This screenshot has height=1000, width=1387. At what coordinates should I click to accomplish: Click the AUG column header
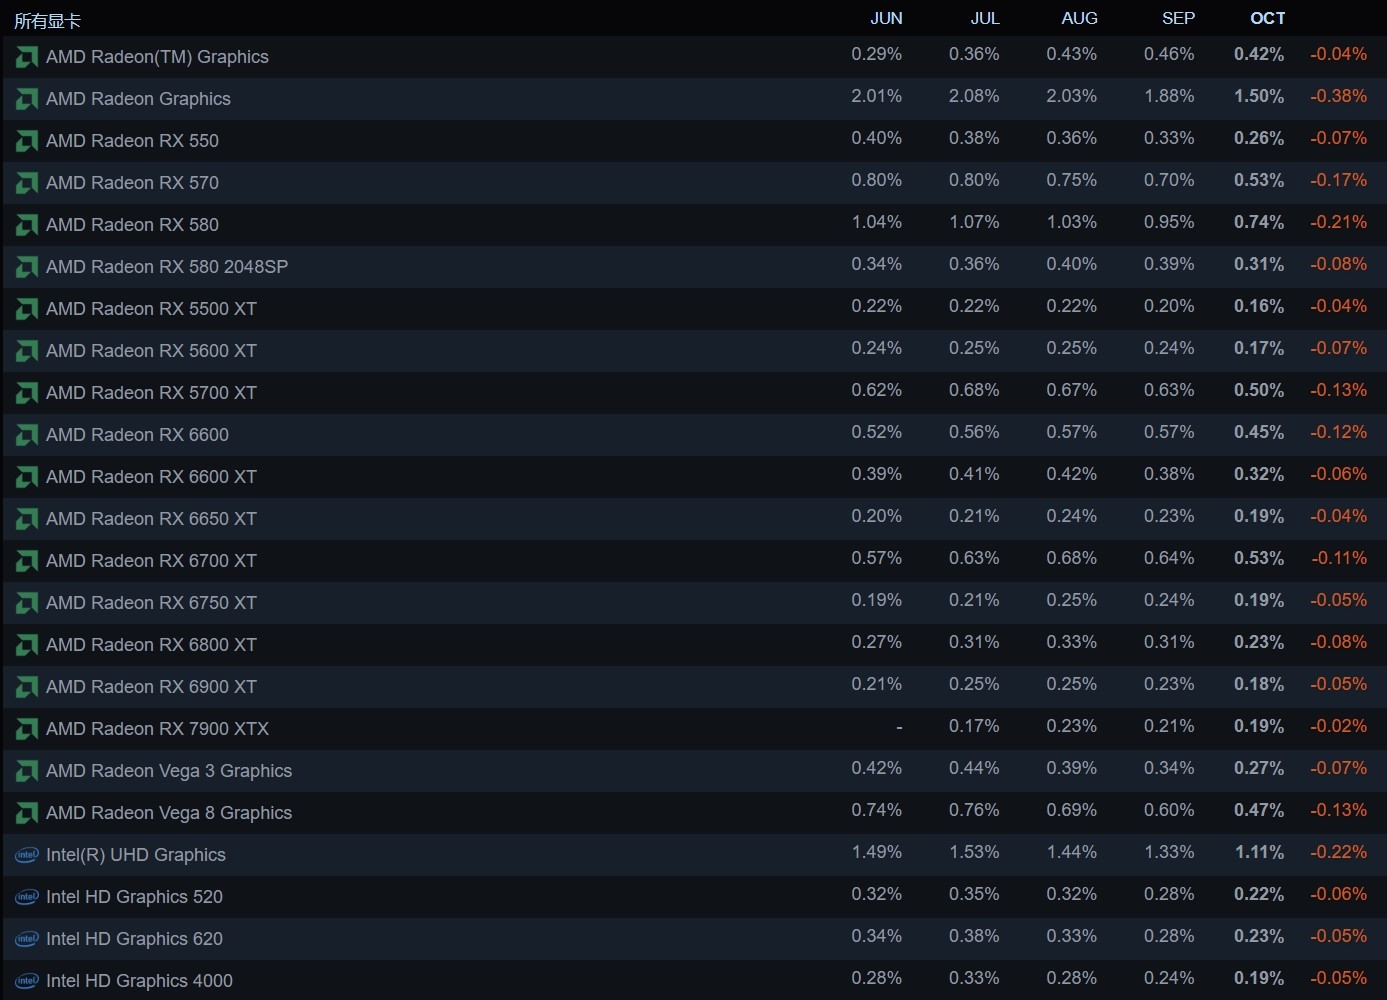pos(1079,18)
